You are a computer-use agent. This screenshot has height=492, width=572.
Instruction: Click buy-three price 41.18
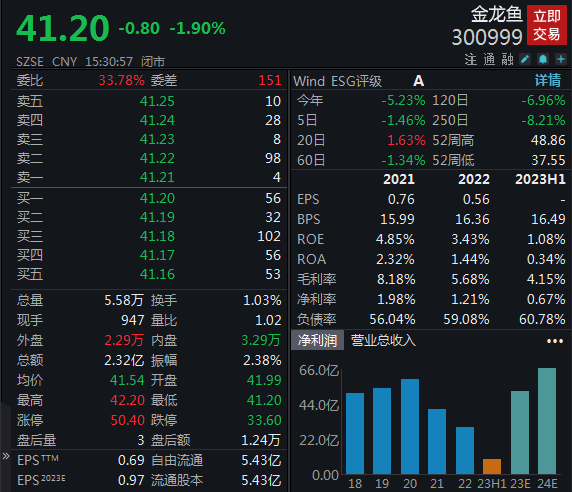click(157, 236)
